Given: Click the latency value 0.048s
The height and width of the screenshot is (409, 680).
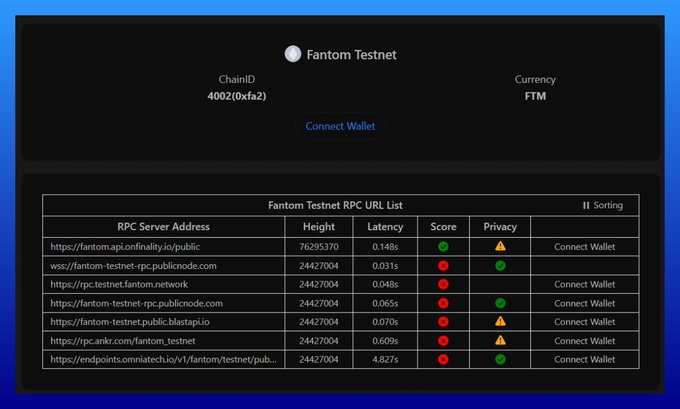Looking at the screenshot, I should [x=385, y=285].
